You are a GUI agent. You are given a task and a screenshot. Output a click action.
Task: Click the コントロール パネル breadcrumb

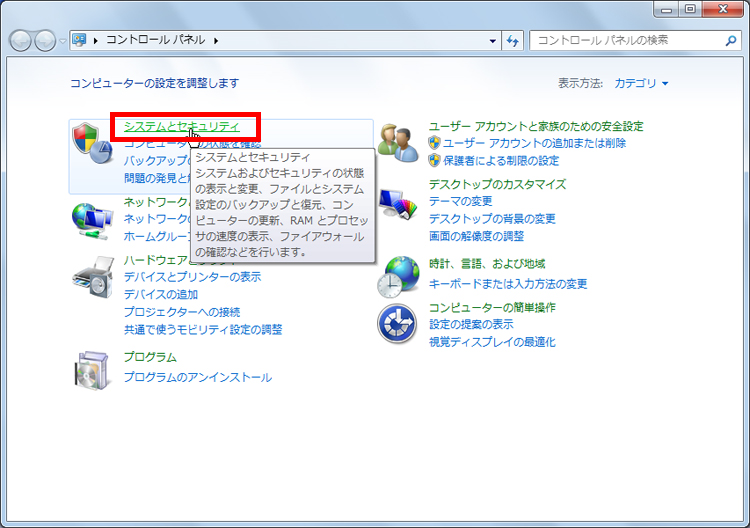click(x=155, y=40)
